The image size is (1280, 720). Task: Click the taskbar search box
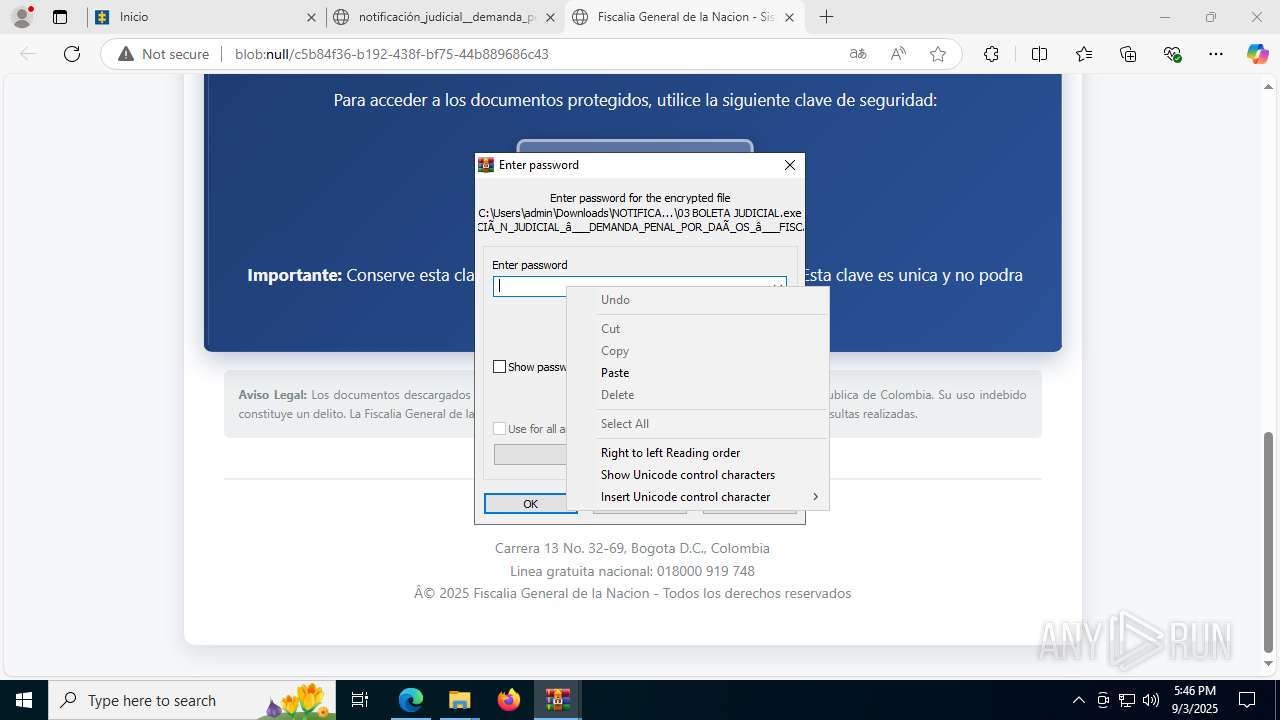click(x=194, y=700)
